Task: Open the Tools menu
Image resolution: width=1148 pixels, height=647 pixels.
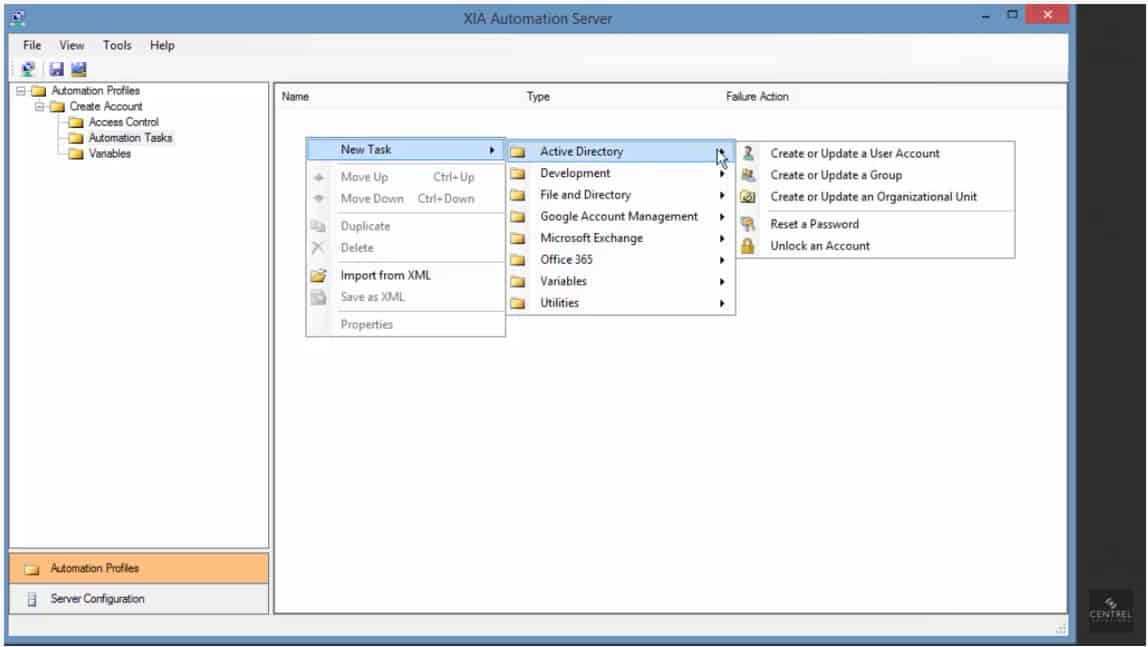Action: [117, 45]
